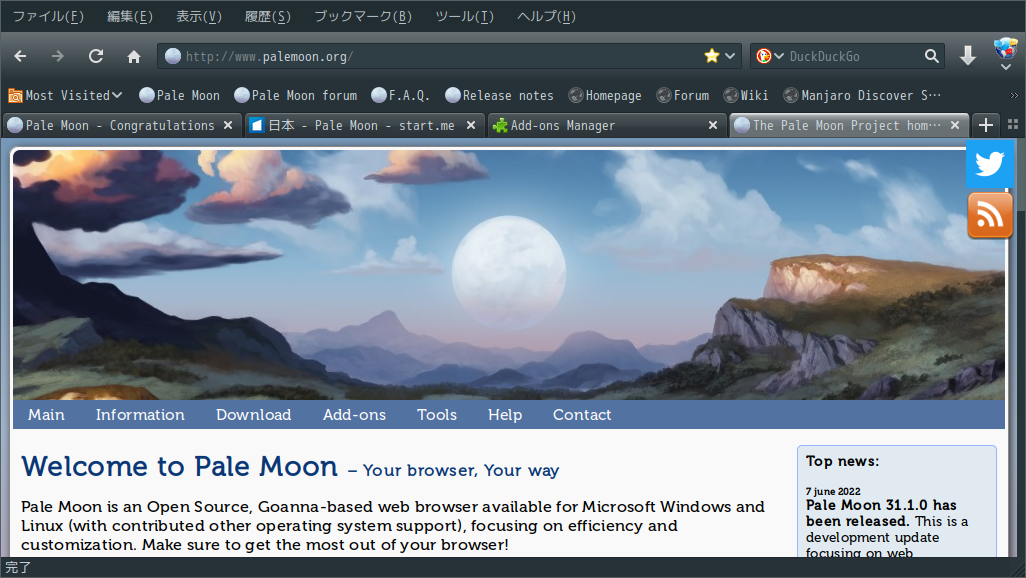Open the Contact navigation item

pos(582,415)
